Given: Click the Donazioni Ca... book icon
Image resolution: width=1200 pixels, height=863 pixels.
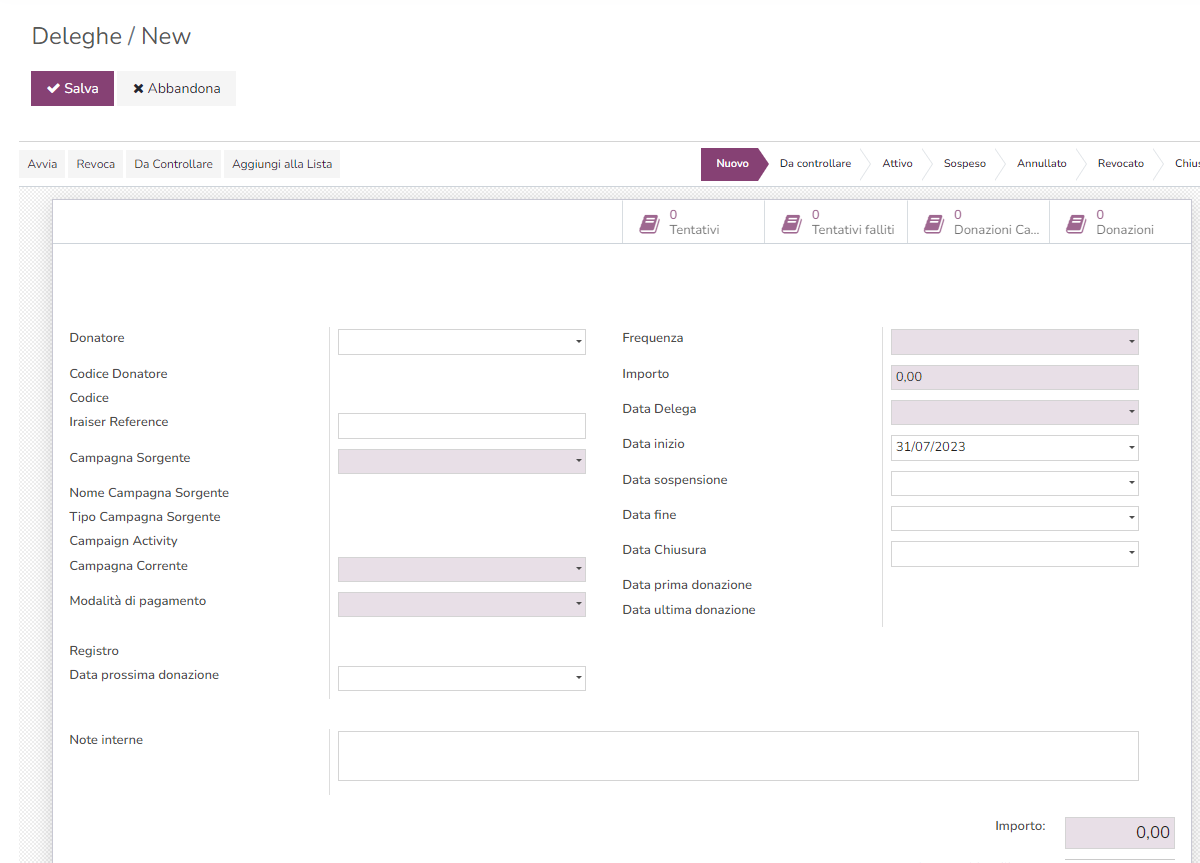Looking at the screenshot, I should [934, 223].
